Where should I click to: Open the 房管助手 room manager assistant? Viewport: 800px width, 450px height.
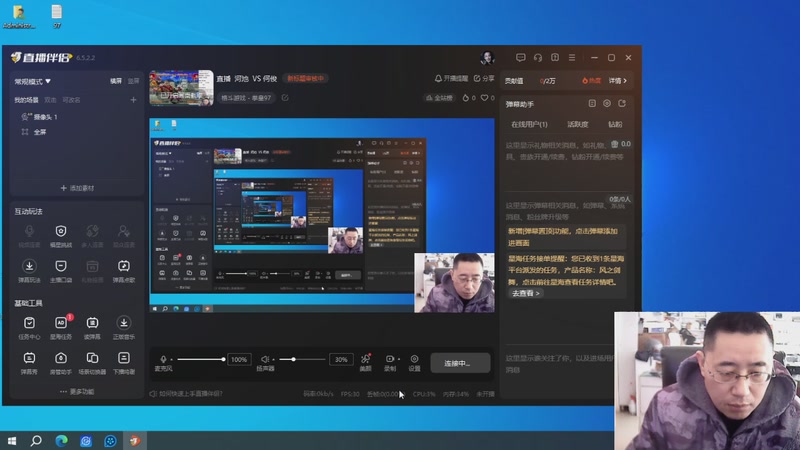[x=61, y=363]
